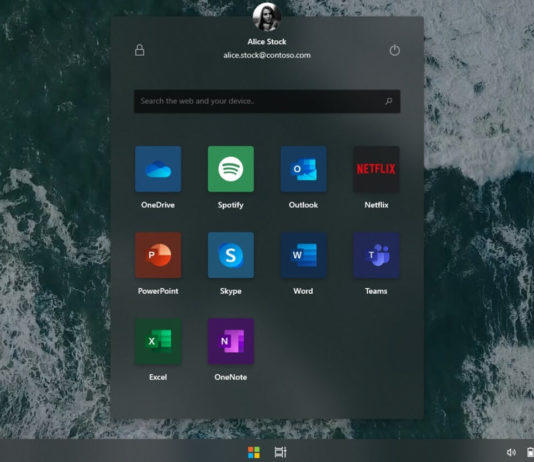Viewport: 534px width, 462px height.
Task: Click the 'Excel' label text
Action: pos(158,377)
